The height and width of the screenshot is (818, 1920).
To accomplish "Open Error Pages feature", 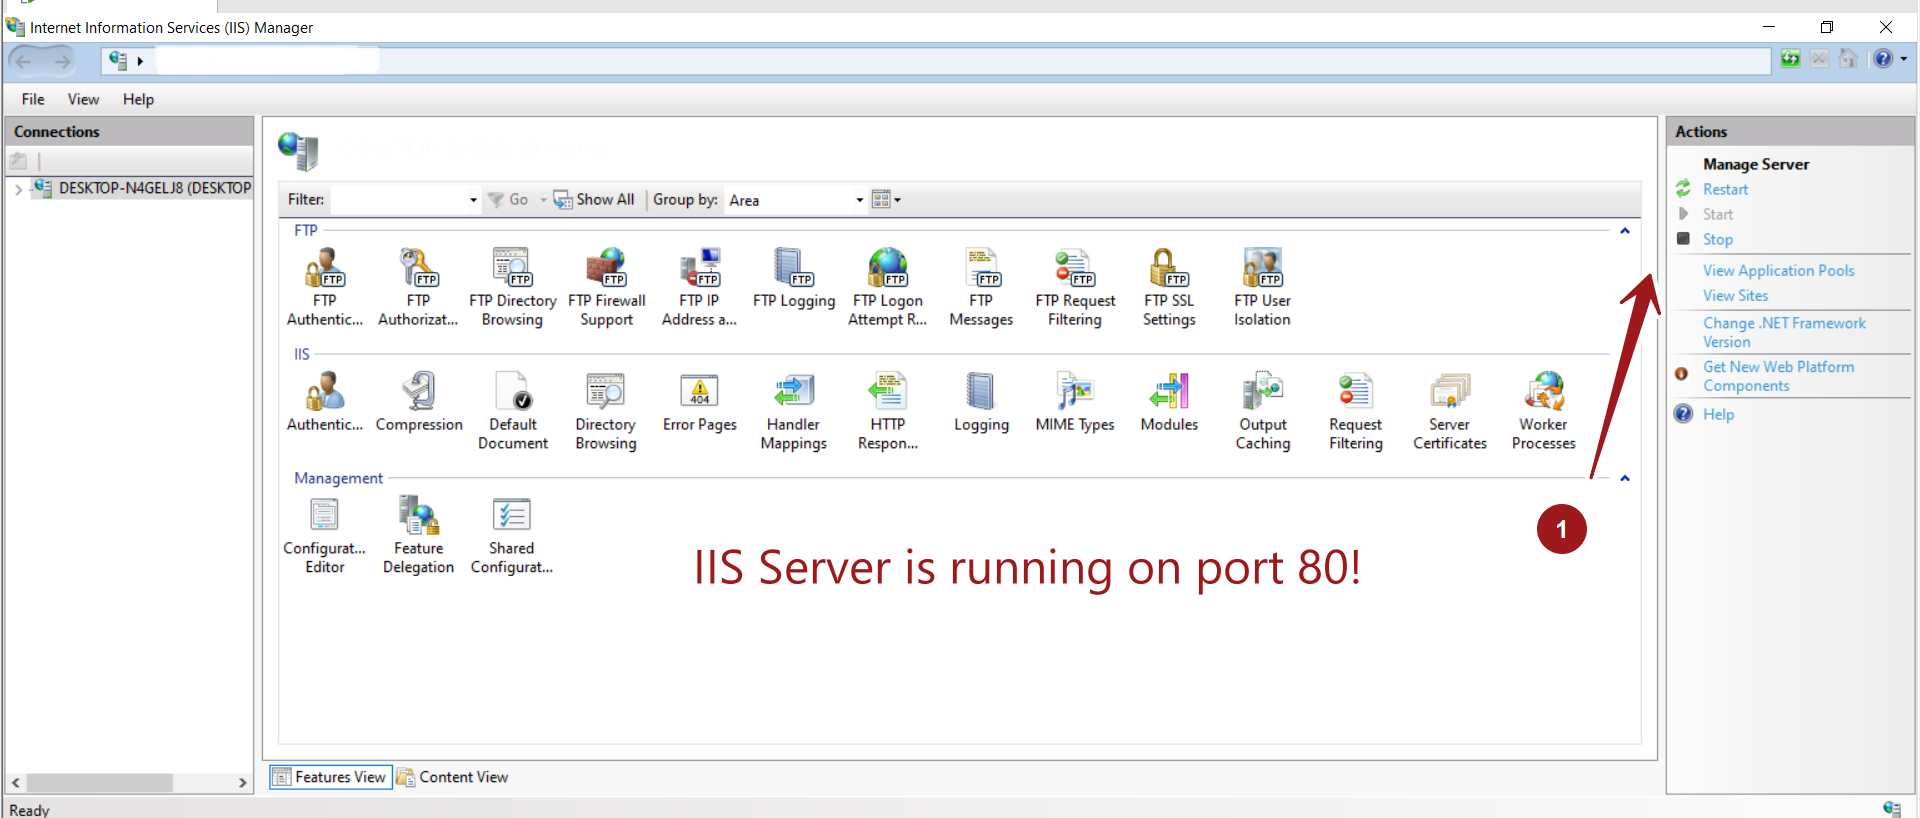I will [699, 403].
